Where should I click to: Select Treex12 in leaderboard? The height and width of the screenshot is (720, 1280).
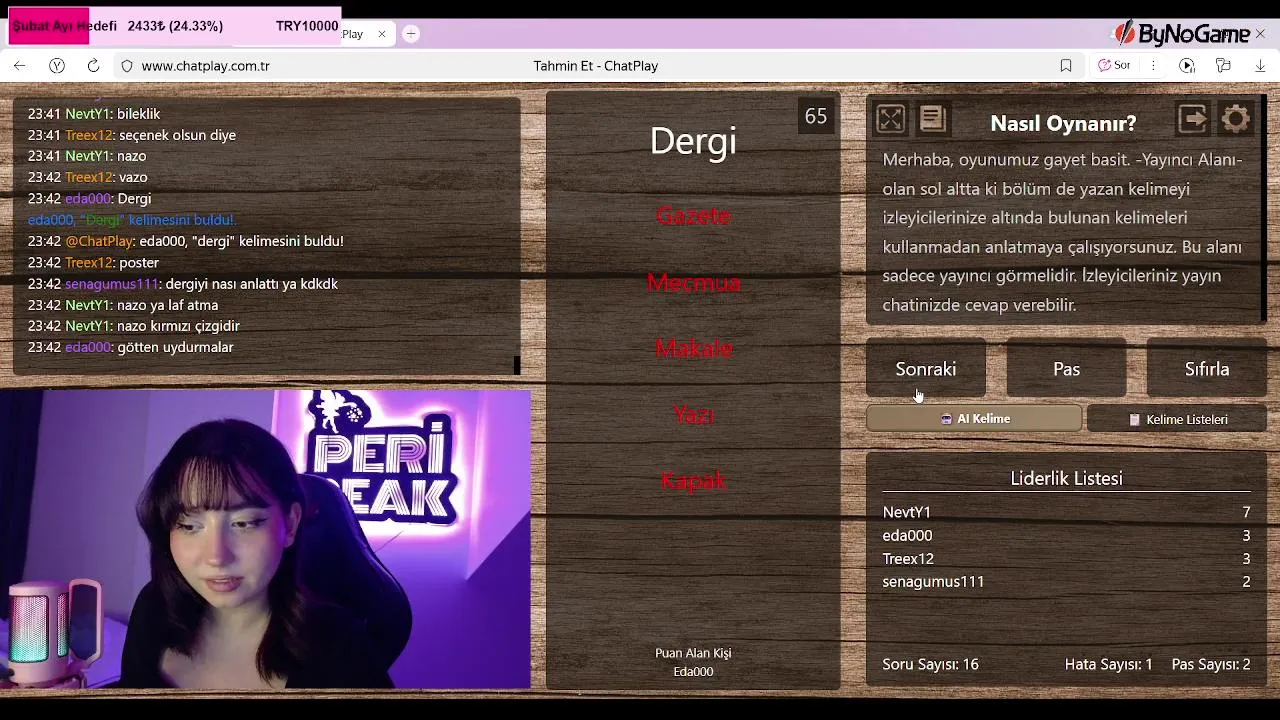click(908, 559)
